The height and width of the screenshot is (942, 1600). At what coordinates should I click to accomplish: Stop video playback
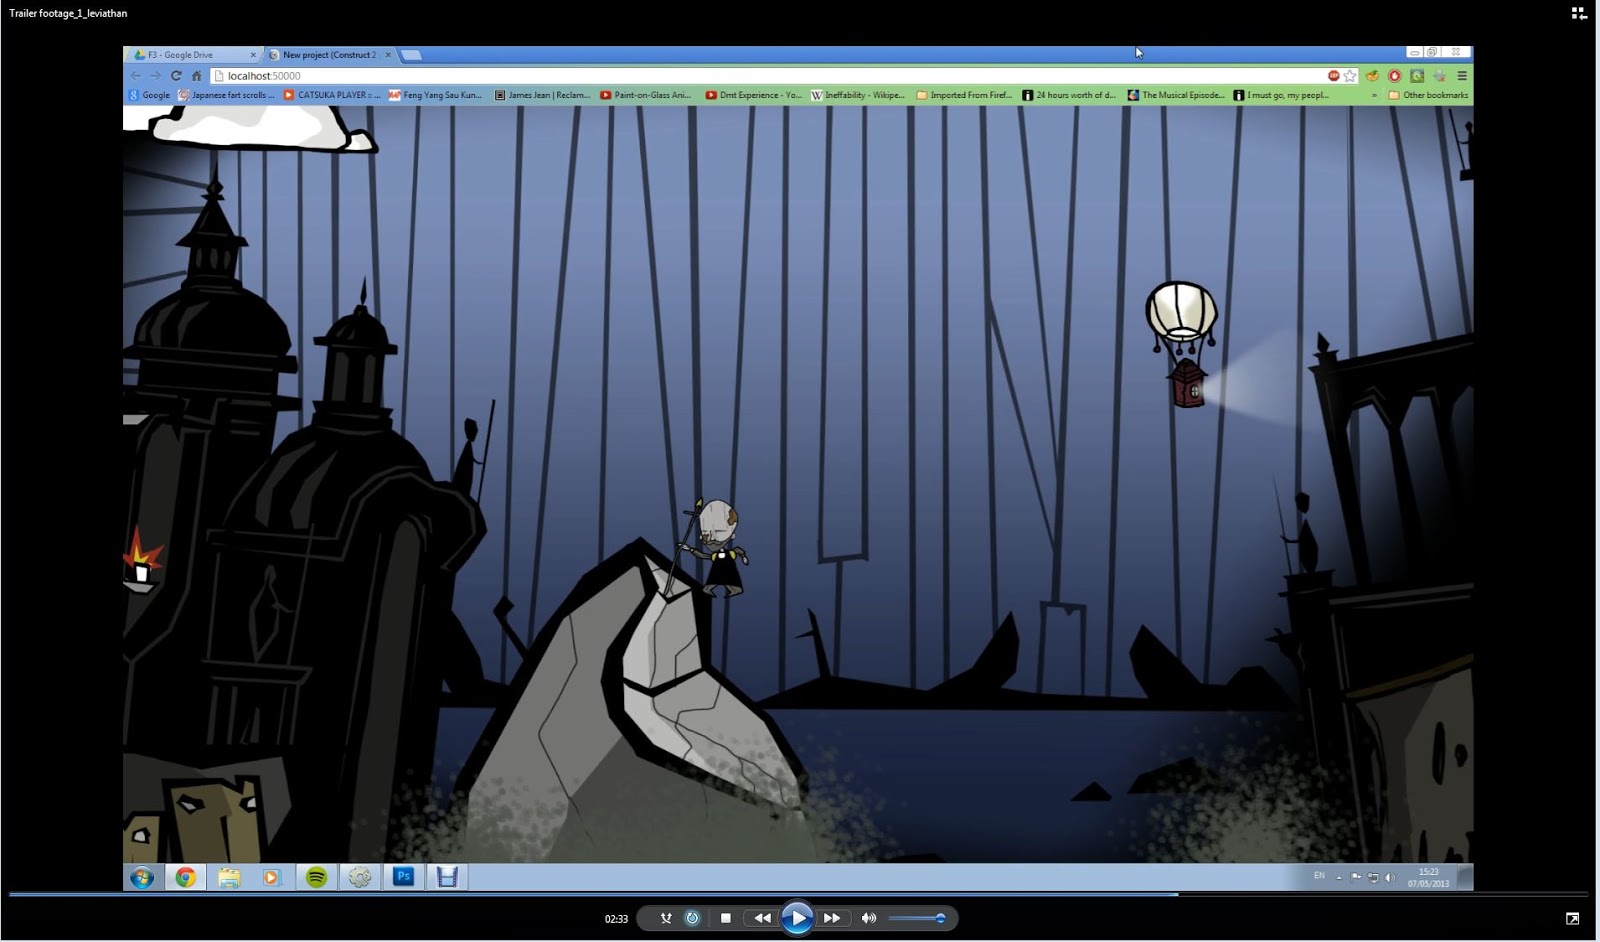[x=726, y=918]
